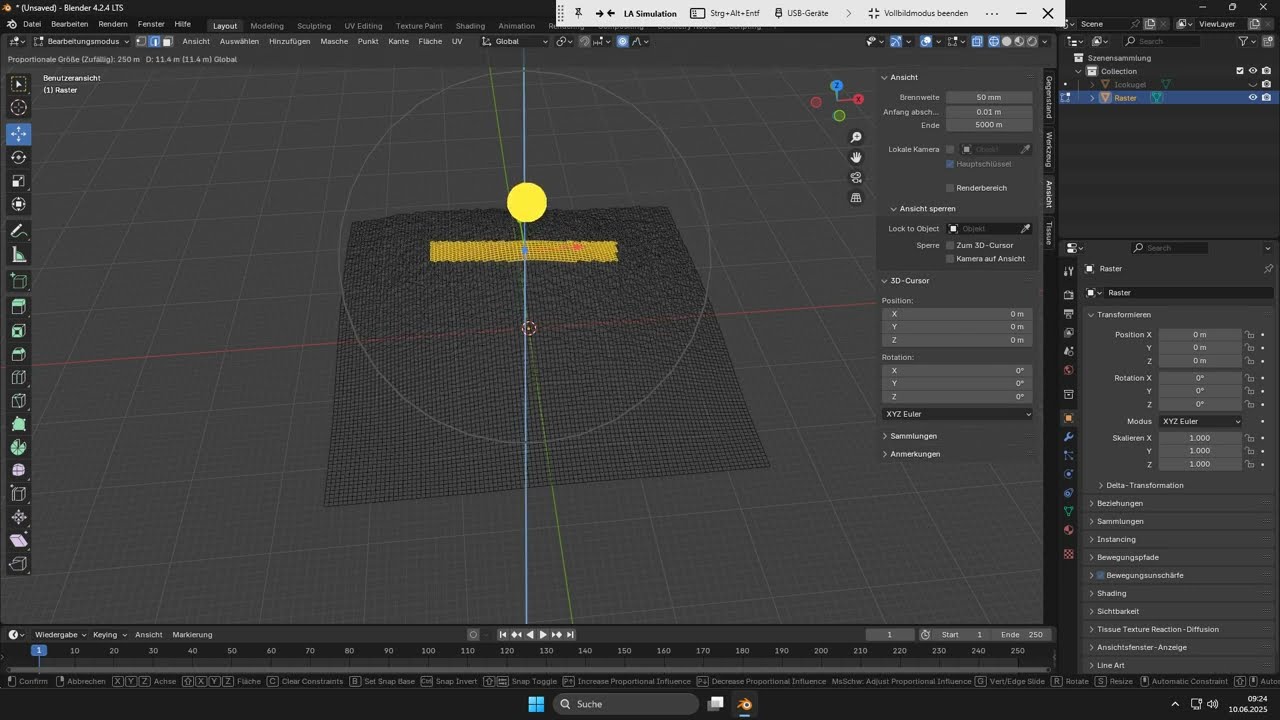Viewport: 1280px width, 720px height.
Task: Expand the Beziehungen panel
Action: [1119, 503]
